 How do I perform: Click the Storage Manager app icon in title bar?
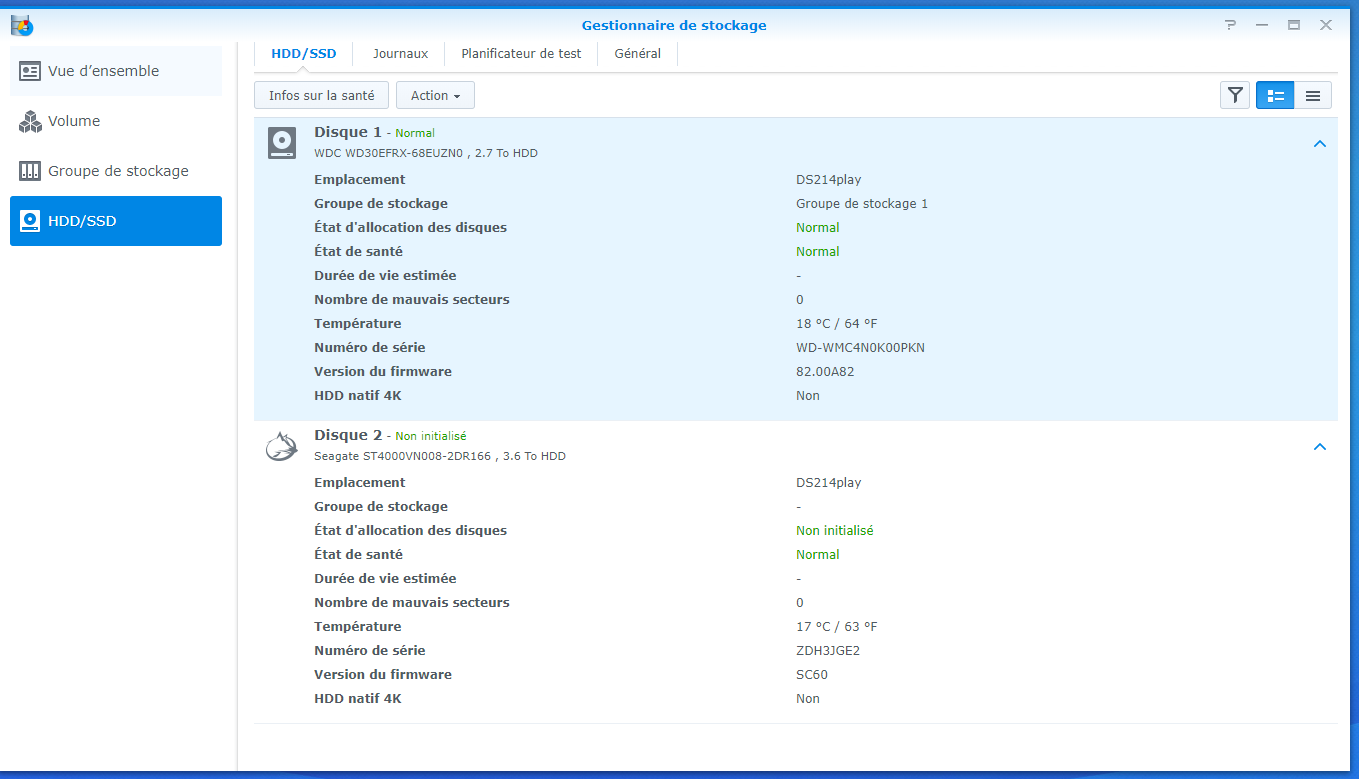pyautogui.click(x=21, y=25)
